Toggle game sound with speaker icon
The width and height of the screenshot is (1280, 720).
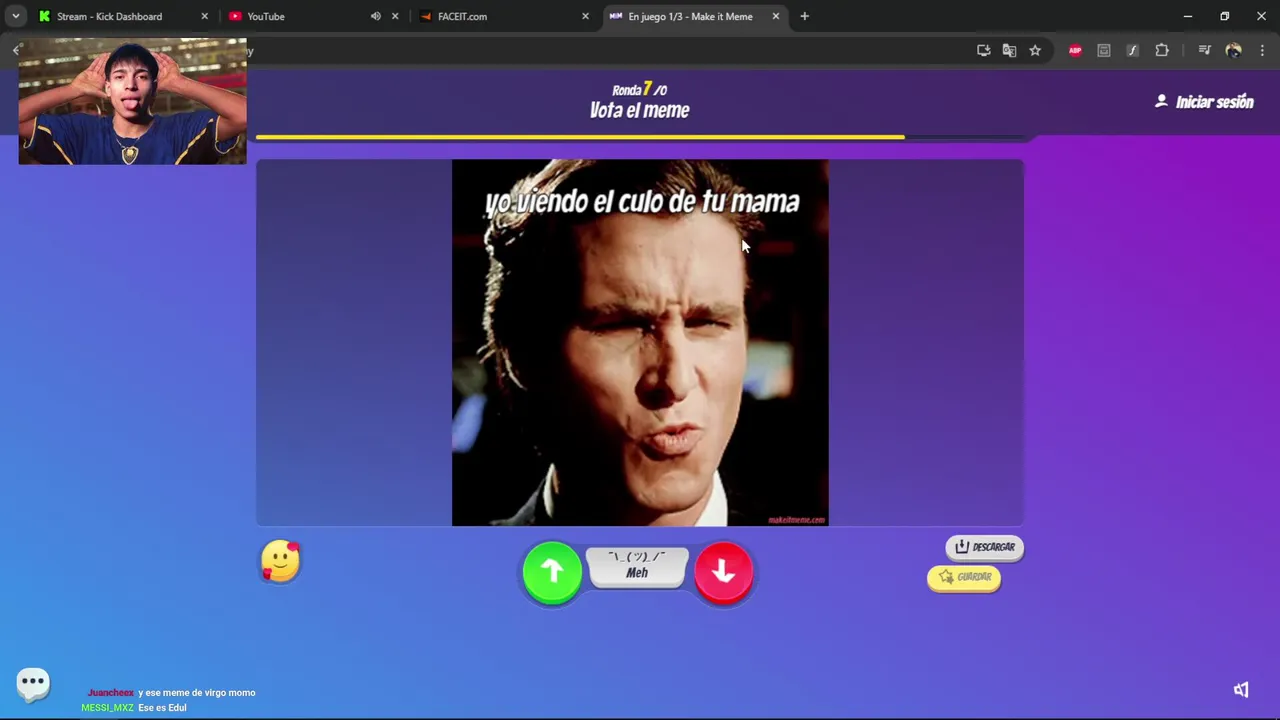tap(1241, 689)
